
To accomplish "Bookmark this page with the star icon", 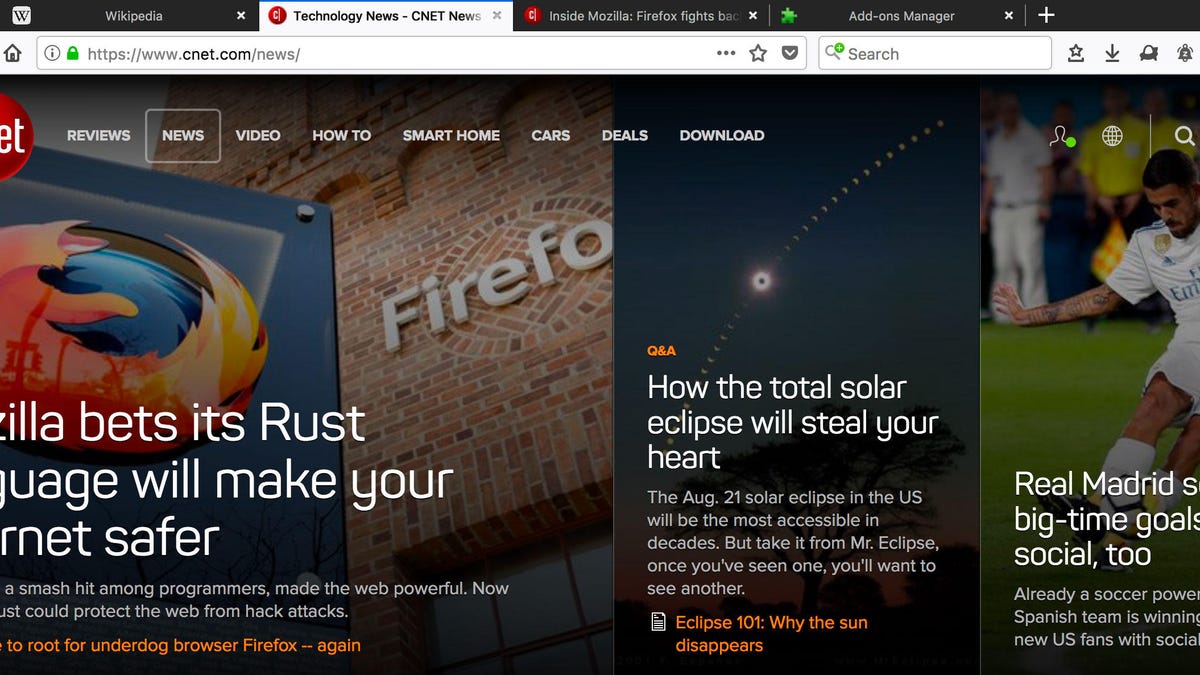I will click(x=757, y=53).
